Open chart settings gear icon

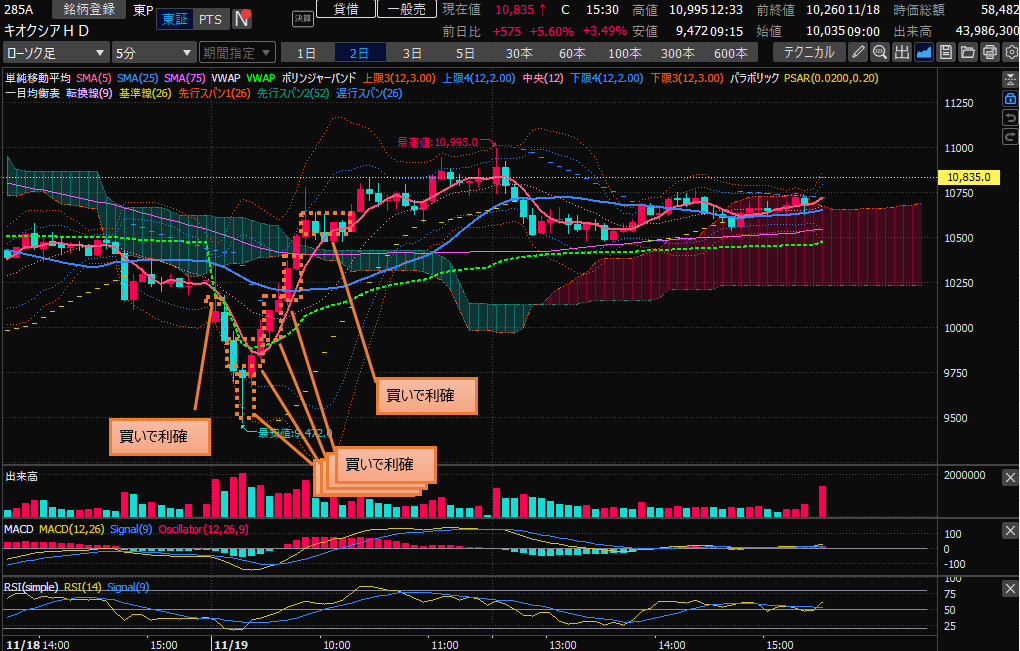[1010, 52]
